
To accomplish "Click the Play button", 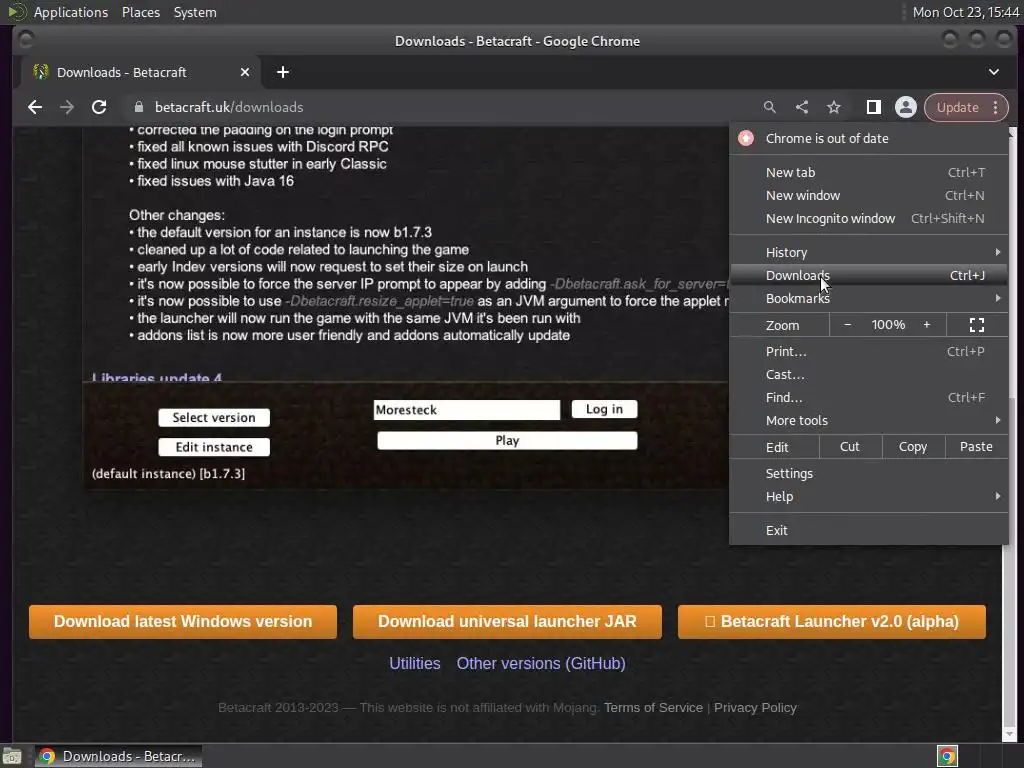I will click(x=507, y=440).
